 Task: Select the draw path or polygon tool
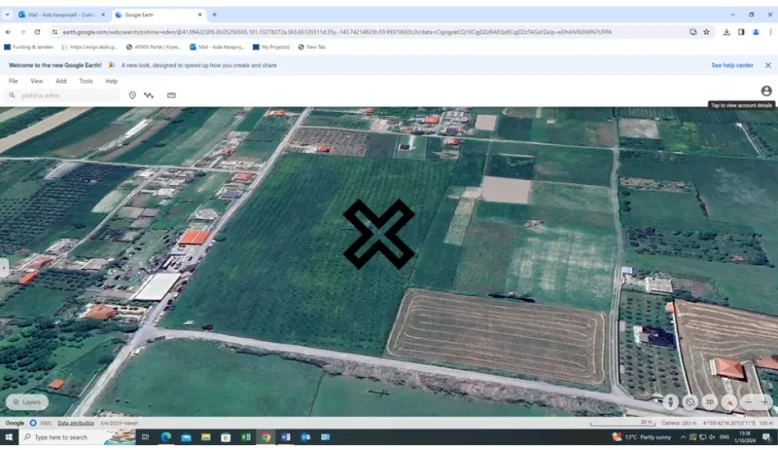[149, 95]
